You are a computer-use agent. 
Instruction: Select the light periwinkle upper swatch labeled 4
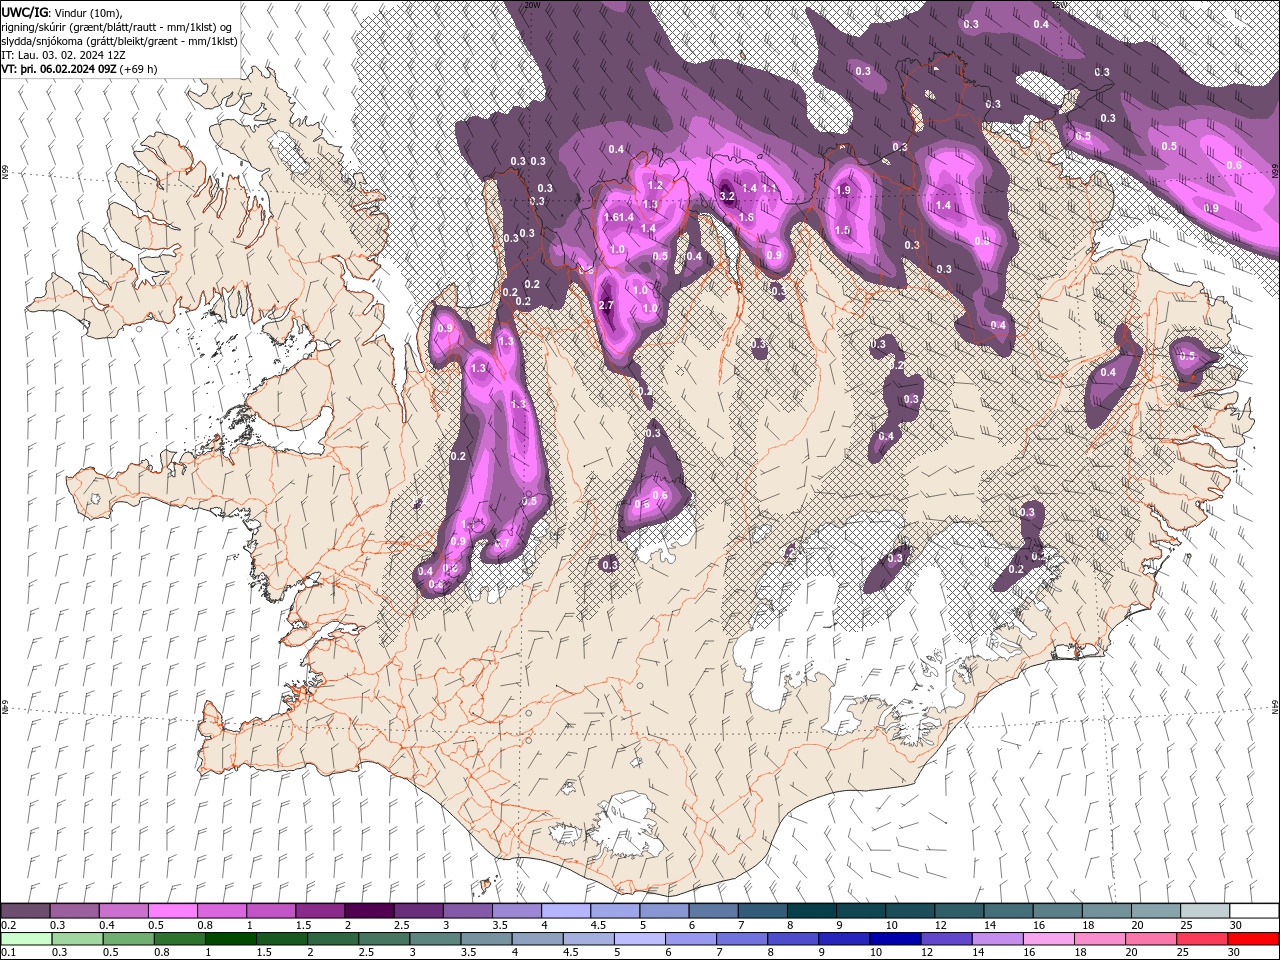(566, 911)
